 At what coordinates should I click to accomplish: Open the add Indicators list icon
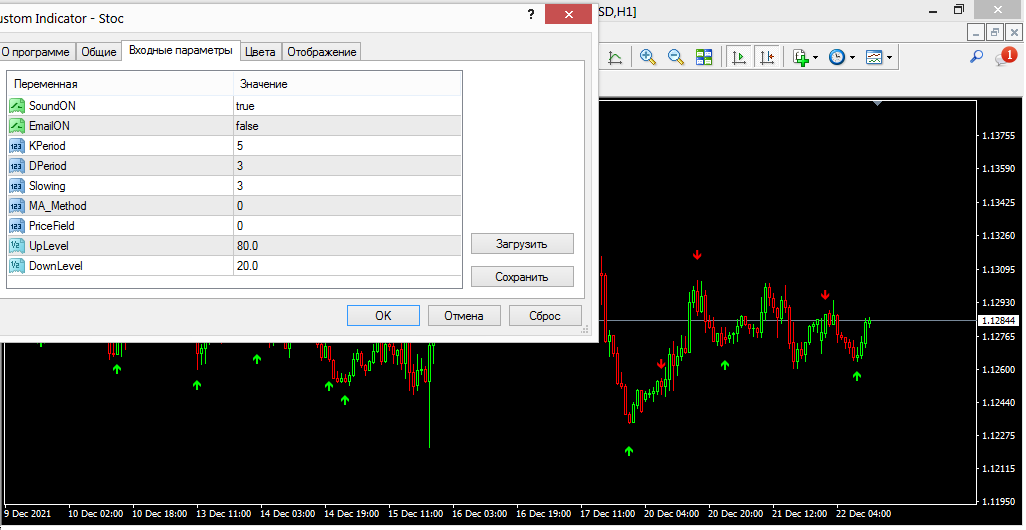click(x=801, y=58)
